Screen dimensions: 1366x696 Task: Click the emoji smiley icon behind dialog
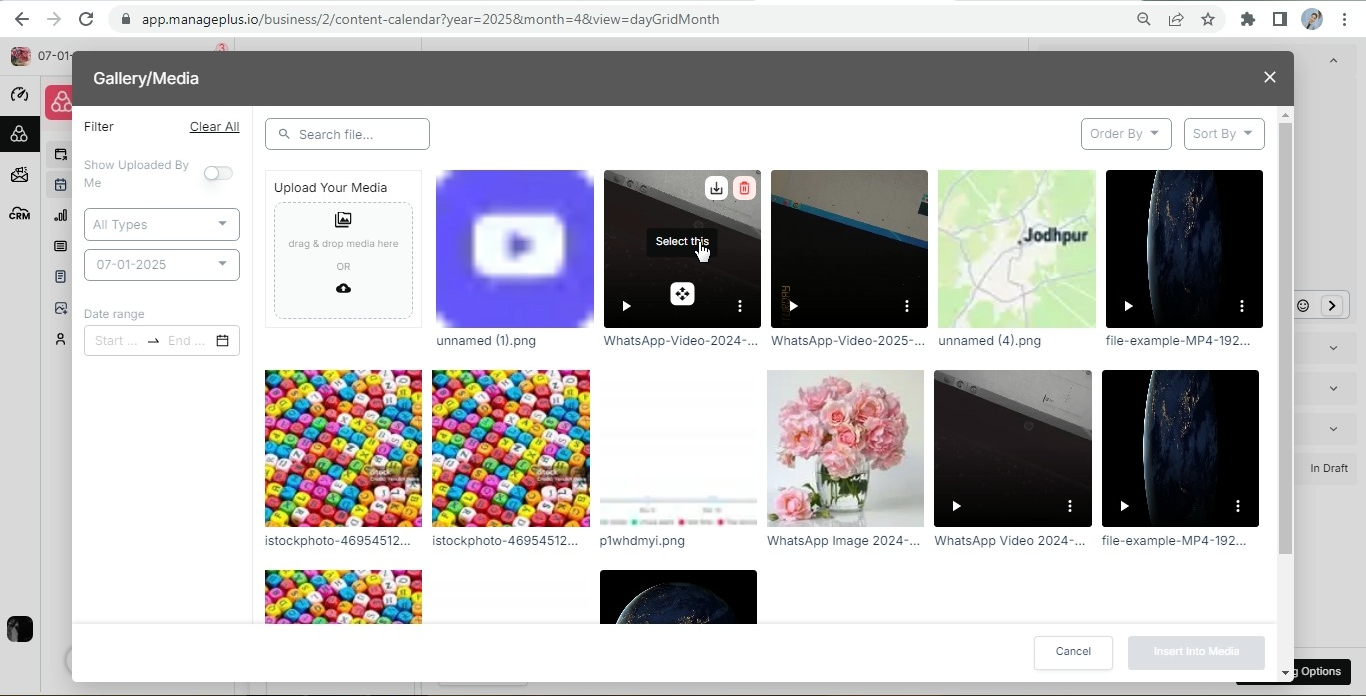1303,306
